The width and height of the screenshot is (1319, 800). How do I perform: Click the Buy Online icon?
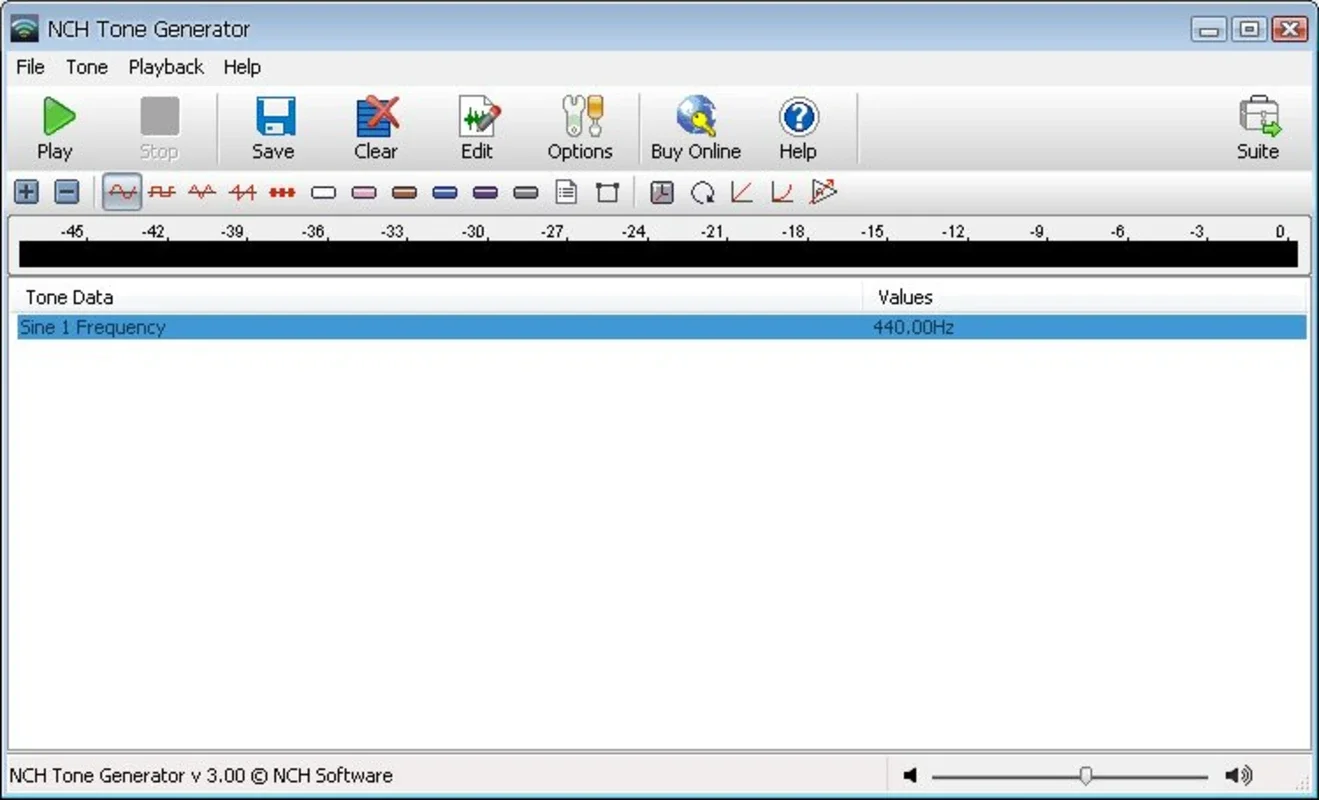pyautogui.click(x=696, y=129)
